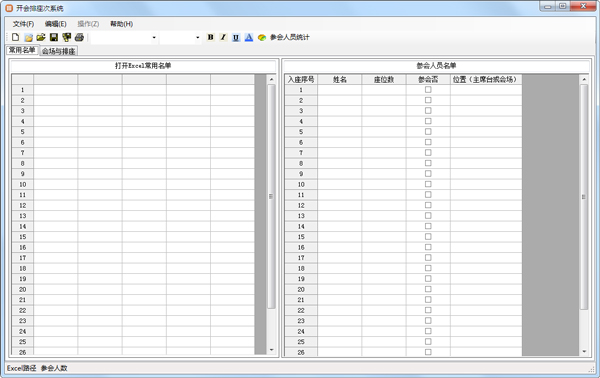Toggle italic formatting with the I icon

point(223,37)
